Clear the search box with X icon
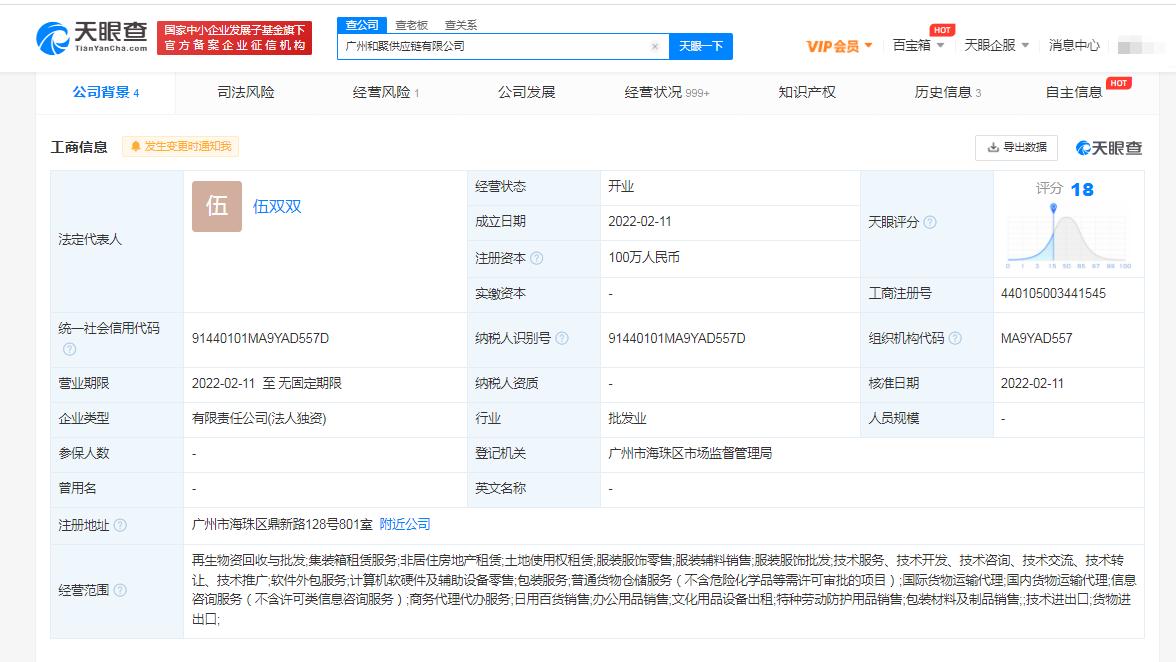 pos(655,46)
